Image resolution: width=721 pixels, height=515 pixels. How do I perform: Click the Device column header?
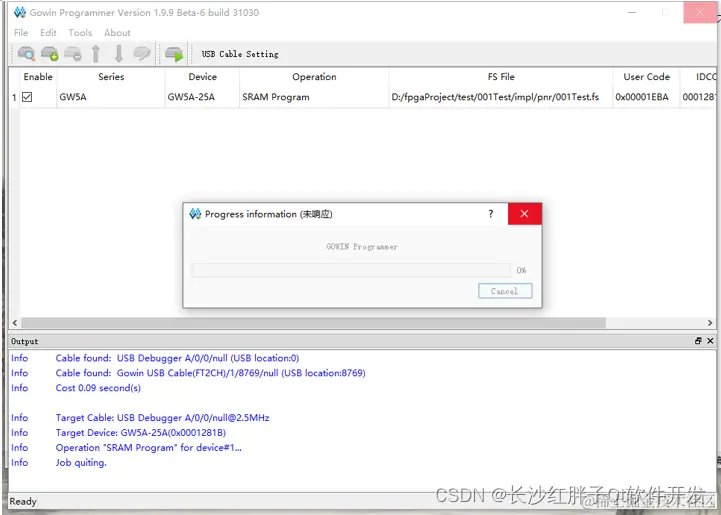(202, 77)
